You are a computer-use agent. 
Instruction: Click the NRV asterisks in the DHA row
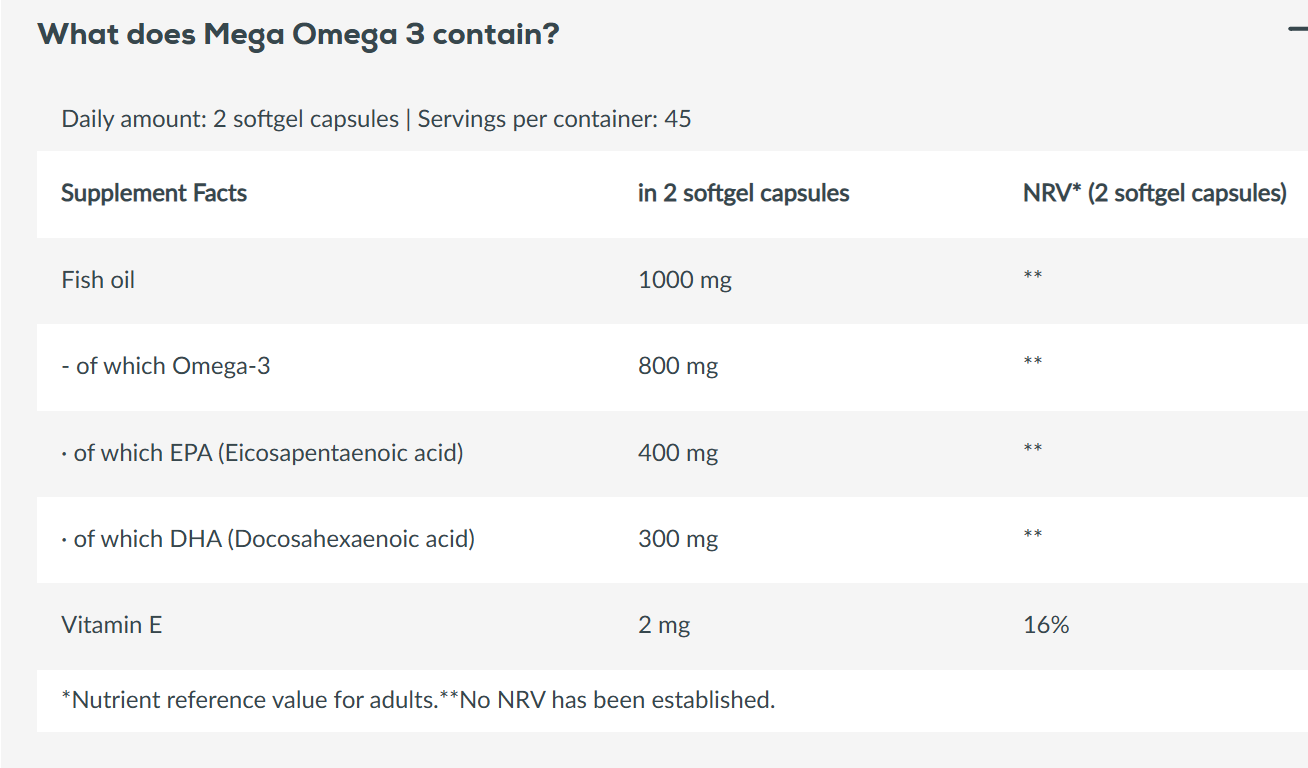tap(1033, 534)
